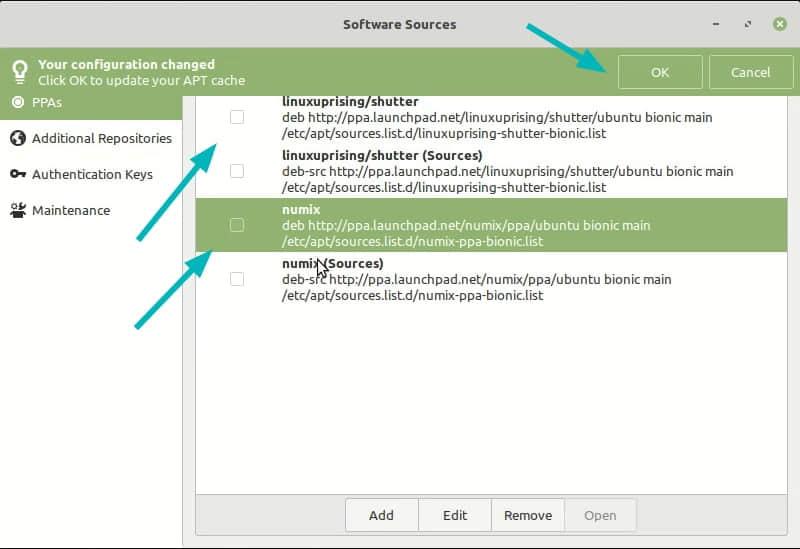Close the Software Sources window
The image size is (800, 549).
pyautogui.click(x=779, y=23)
